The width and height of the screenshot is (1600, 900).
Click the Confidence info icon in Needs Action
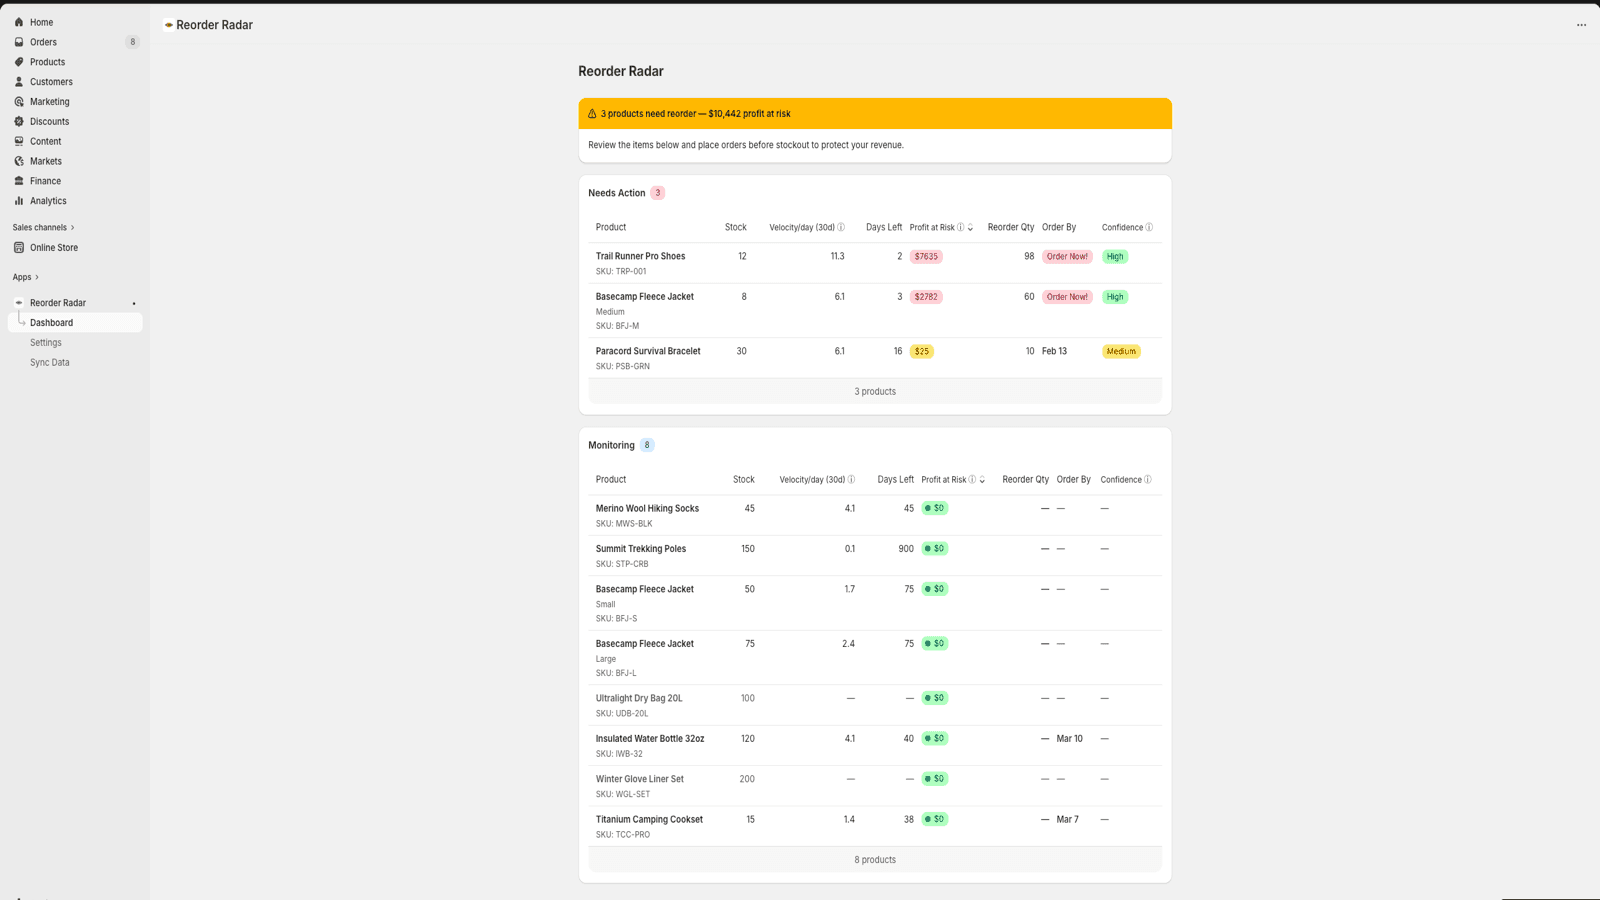(1149, 227)
